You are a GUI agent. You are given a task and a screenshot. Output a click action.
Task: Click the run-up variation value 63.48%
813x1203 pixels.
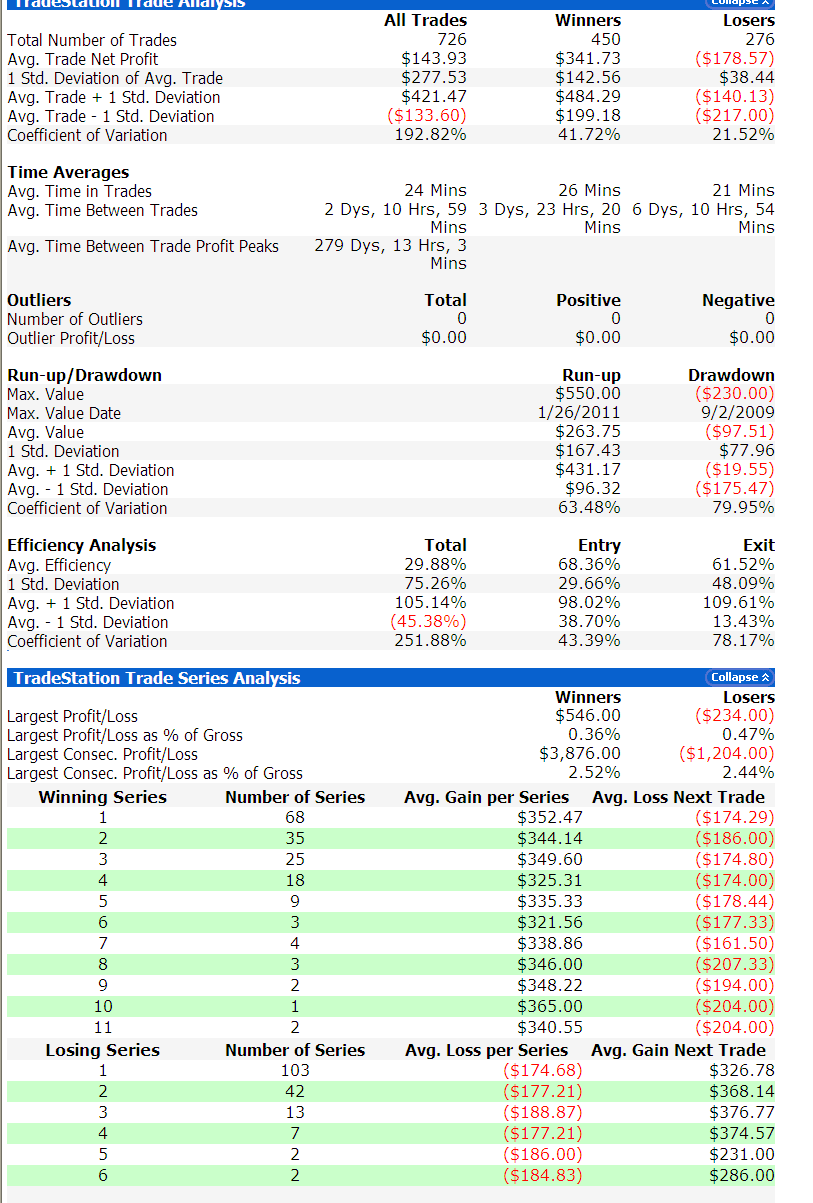(589, 508)
